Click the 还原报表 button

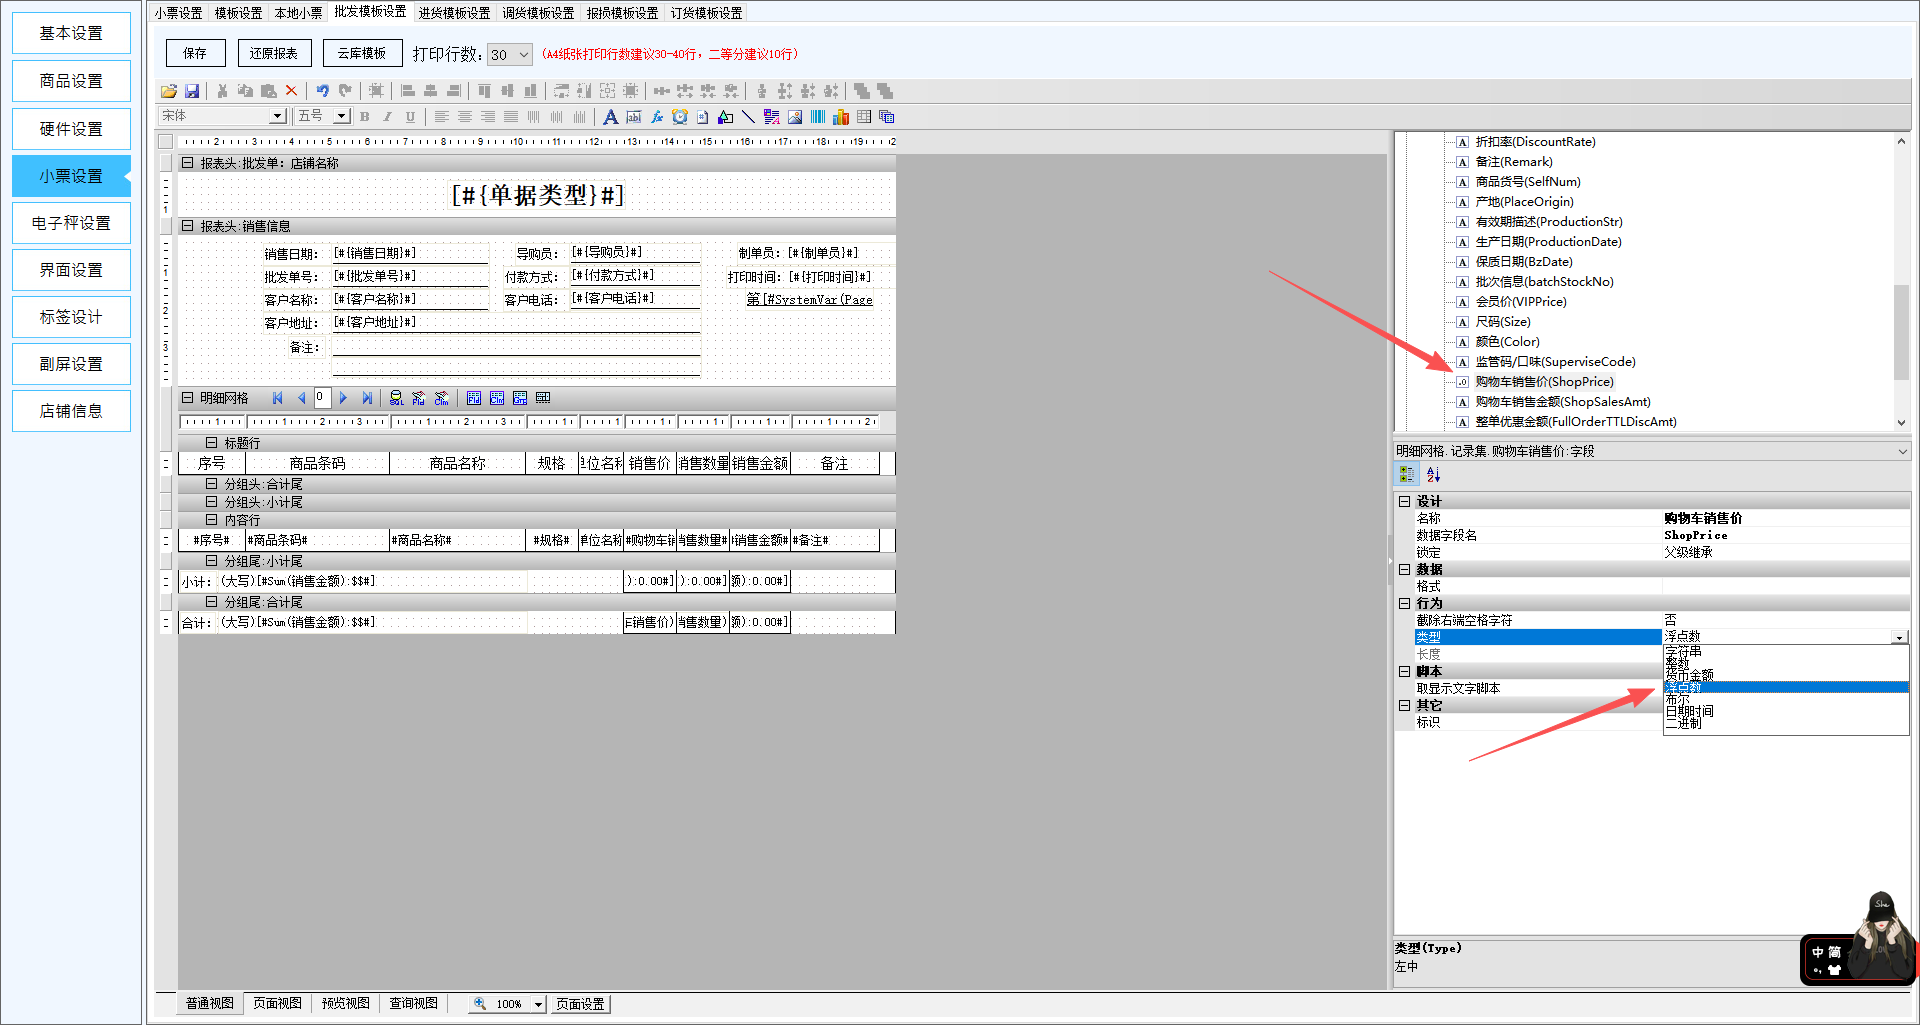[x=274, y=53]
